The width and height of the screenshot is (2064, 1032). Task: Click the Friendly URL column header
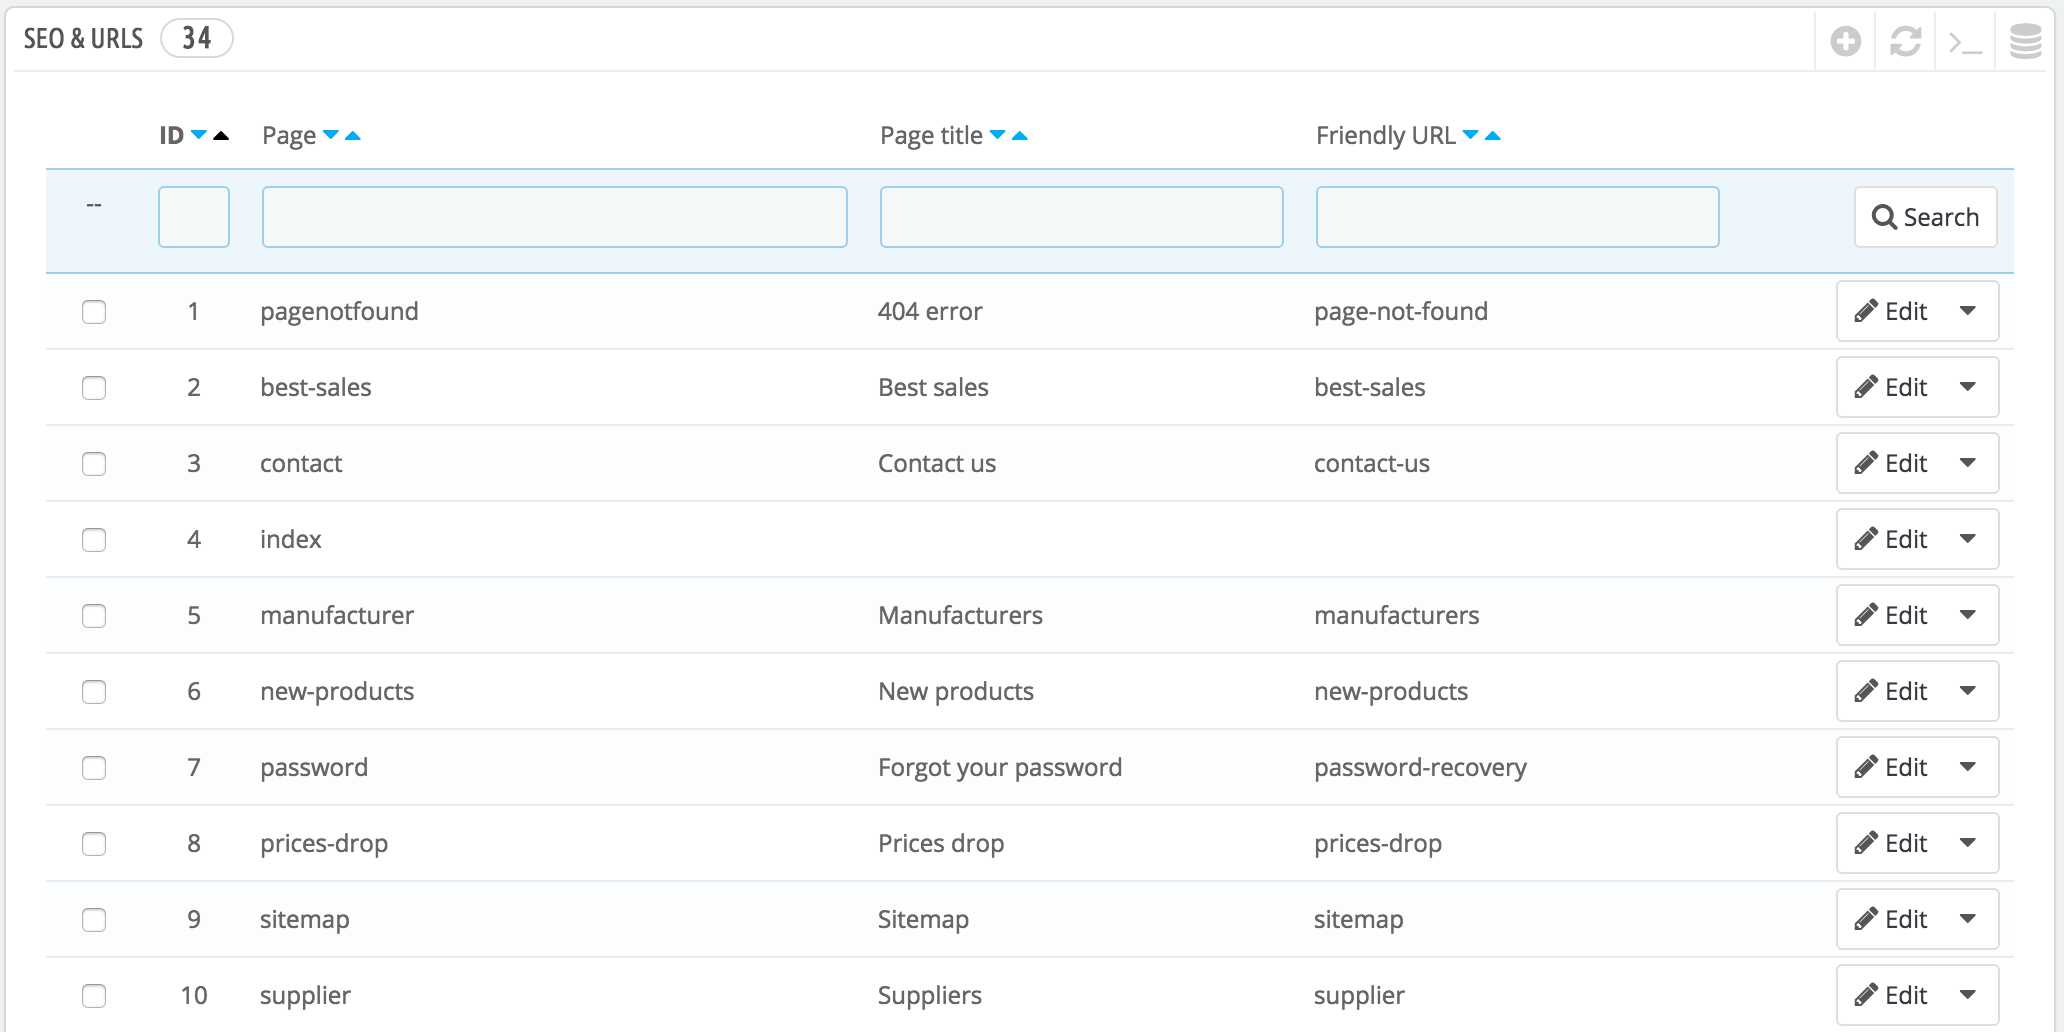pyautogui.click(x=1386, y=135)
